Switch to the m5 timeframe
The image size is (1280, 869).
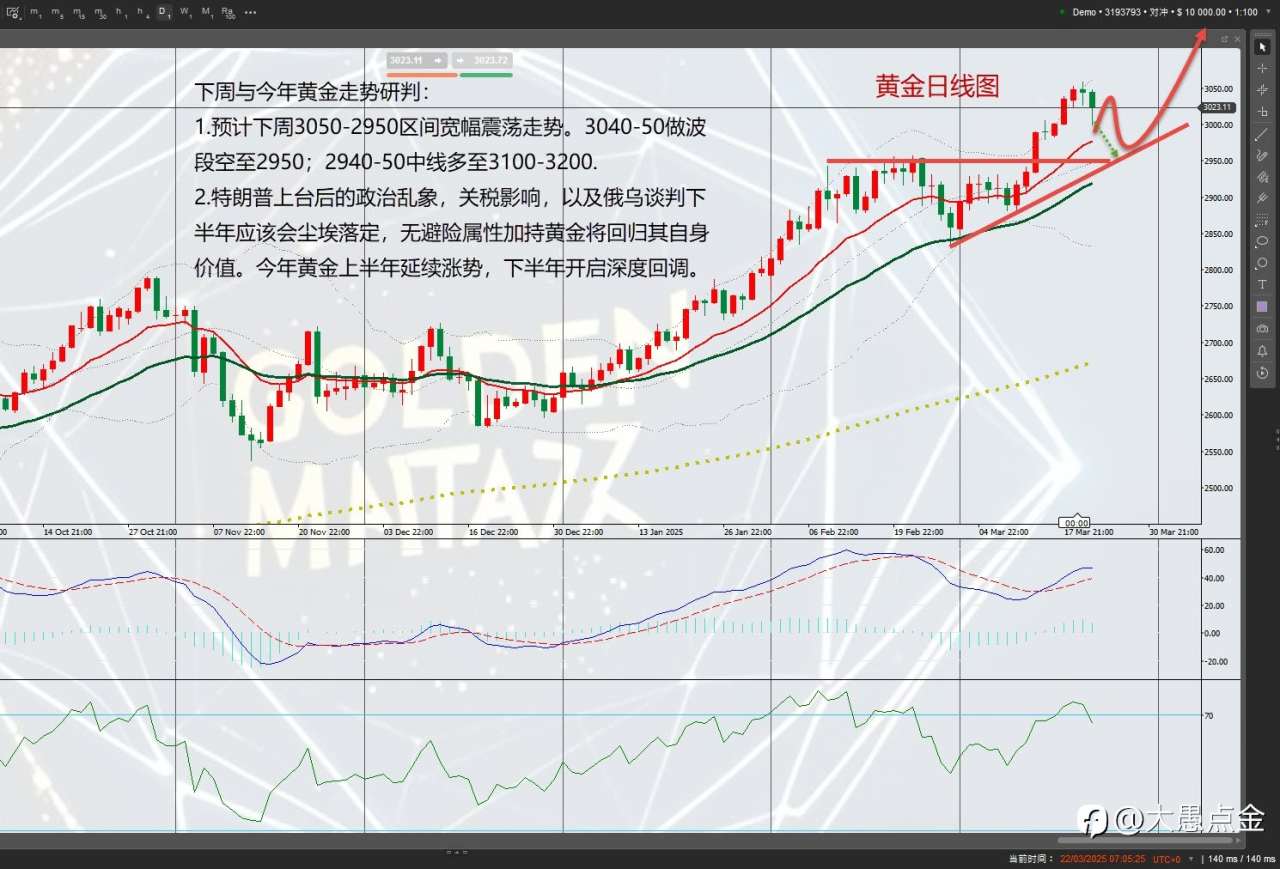click(x=57, y=12)
